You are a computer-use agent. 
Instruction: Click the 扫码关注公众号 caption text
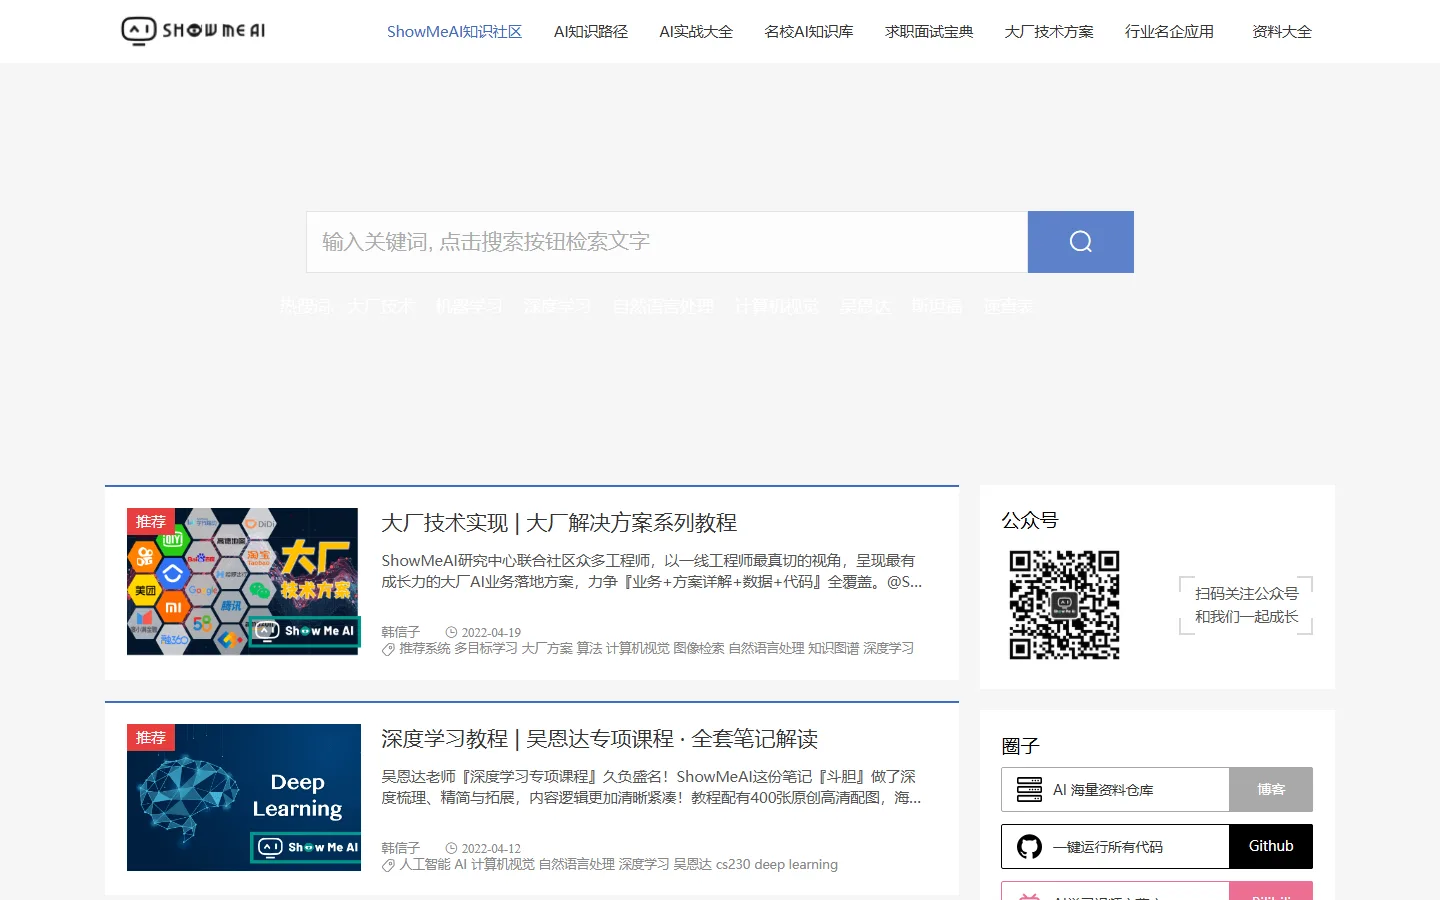click(1246, 594)
